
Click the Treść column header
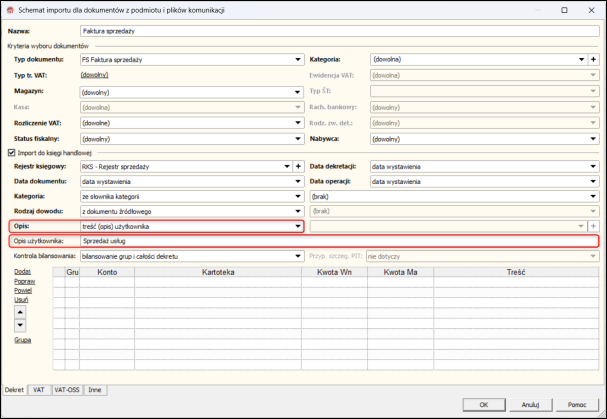click(x=516, y=272)
